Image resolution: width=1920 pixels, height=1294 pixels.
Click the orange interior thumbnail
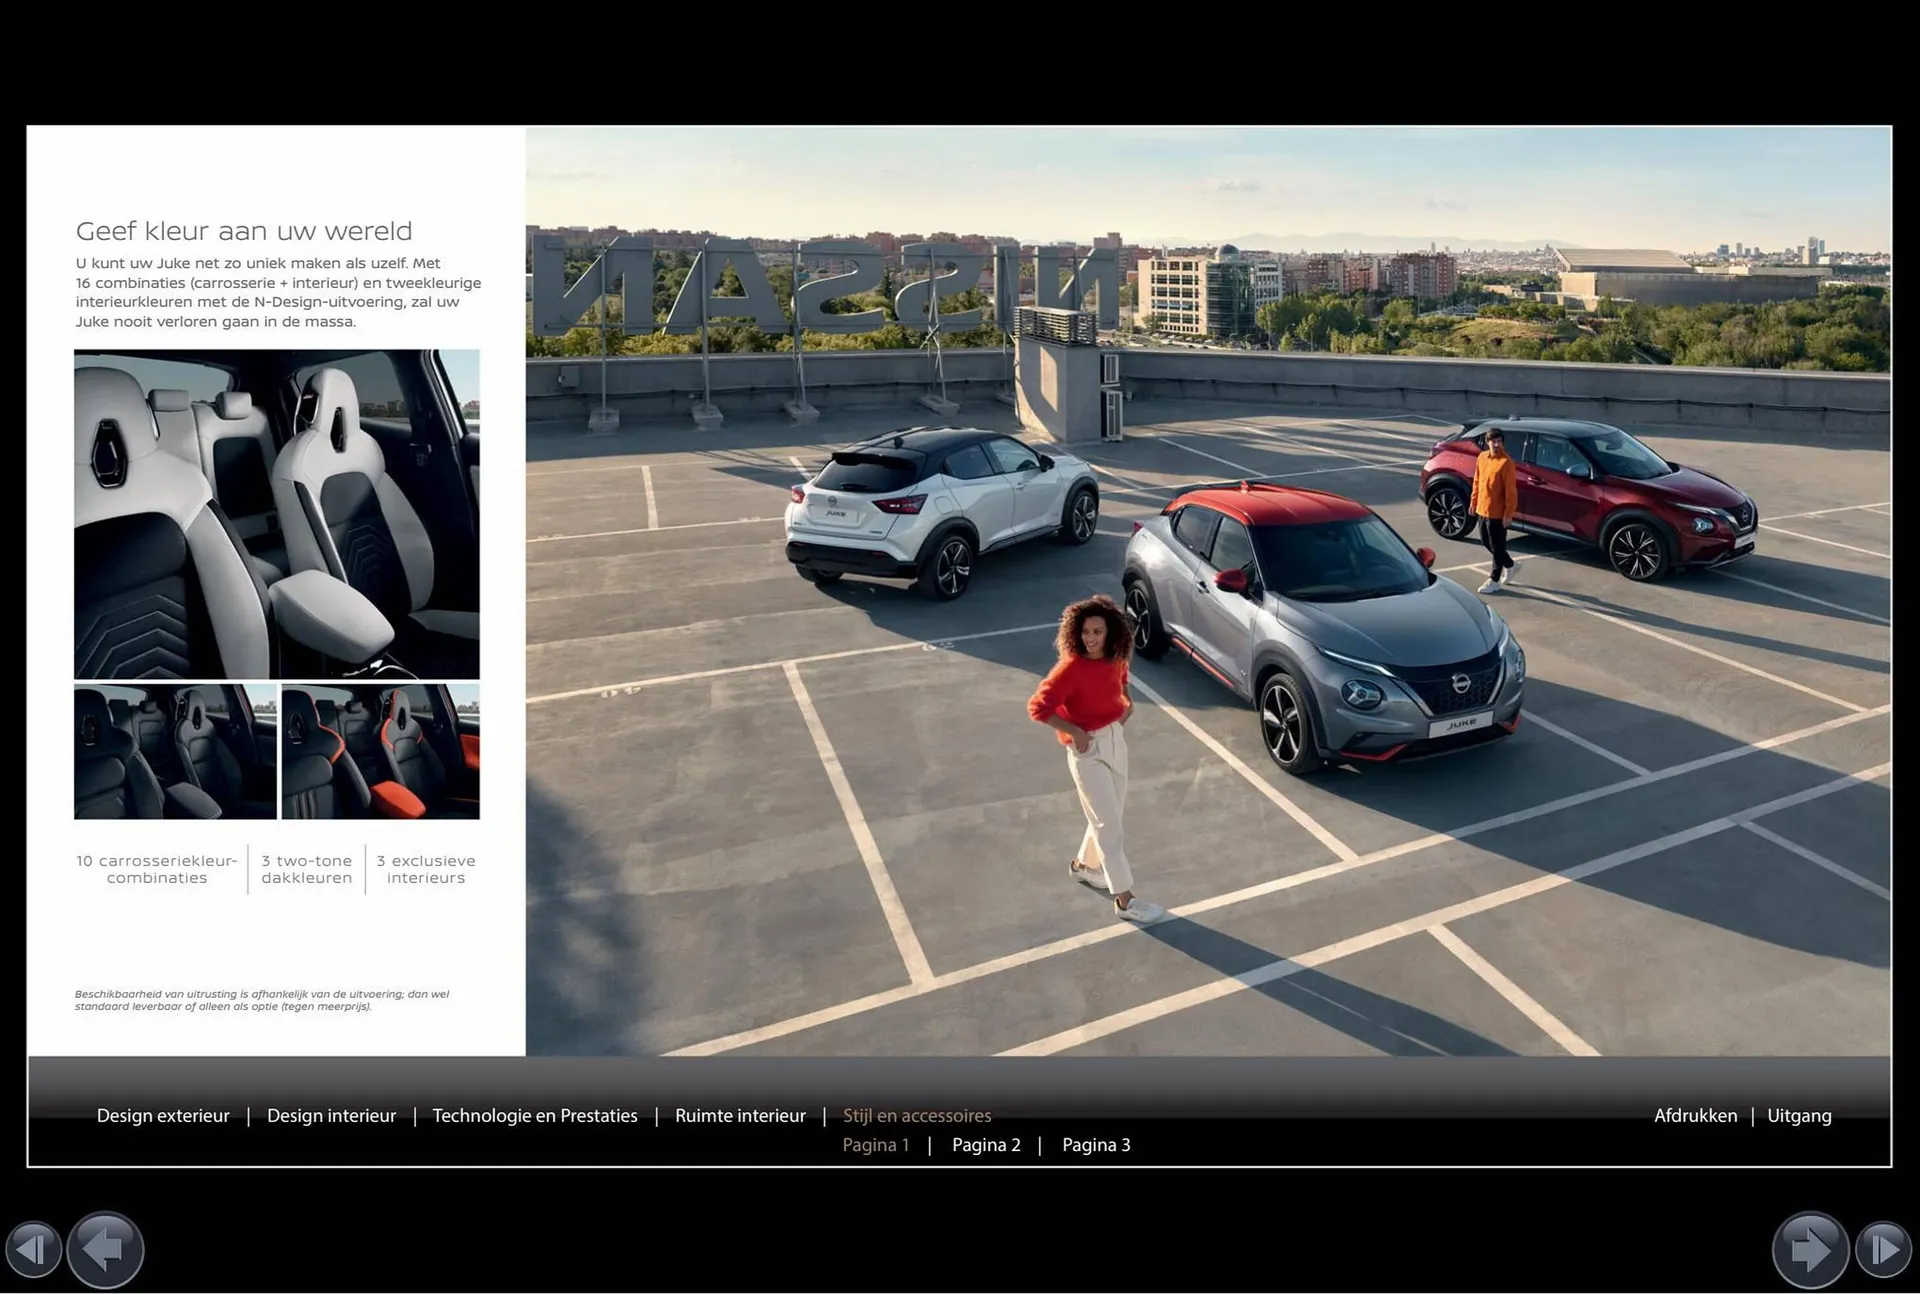(x=380, y=752)
